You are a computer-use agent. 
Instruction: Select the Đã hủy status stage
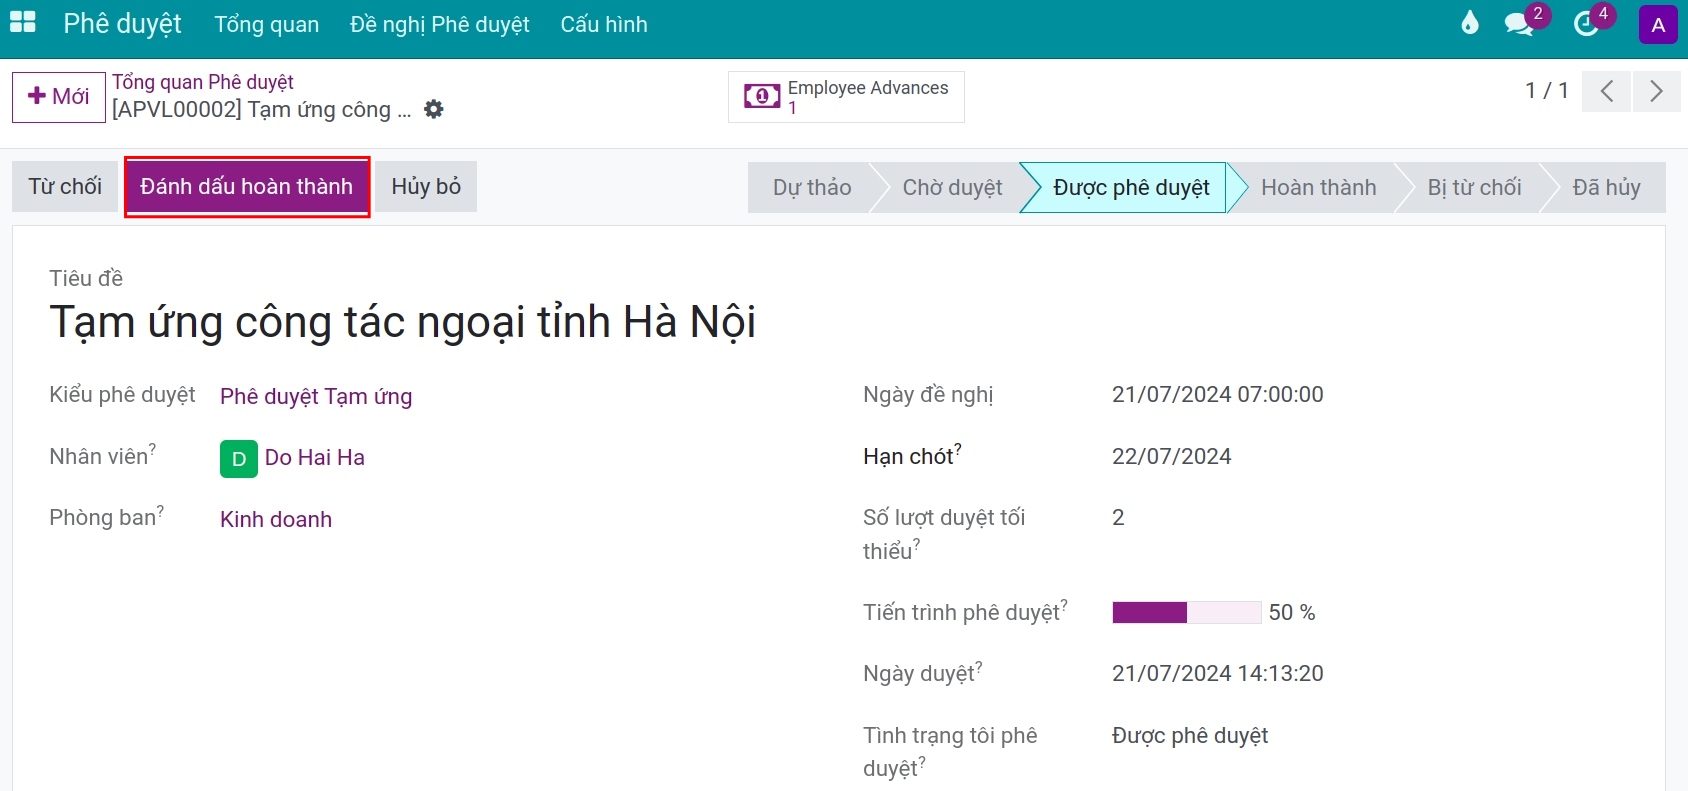coord(1606,187)
